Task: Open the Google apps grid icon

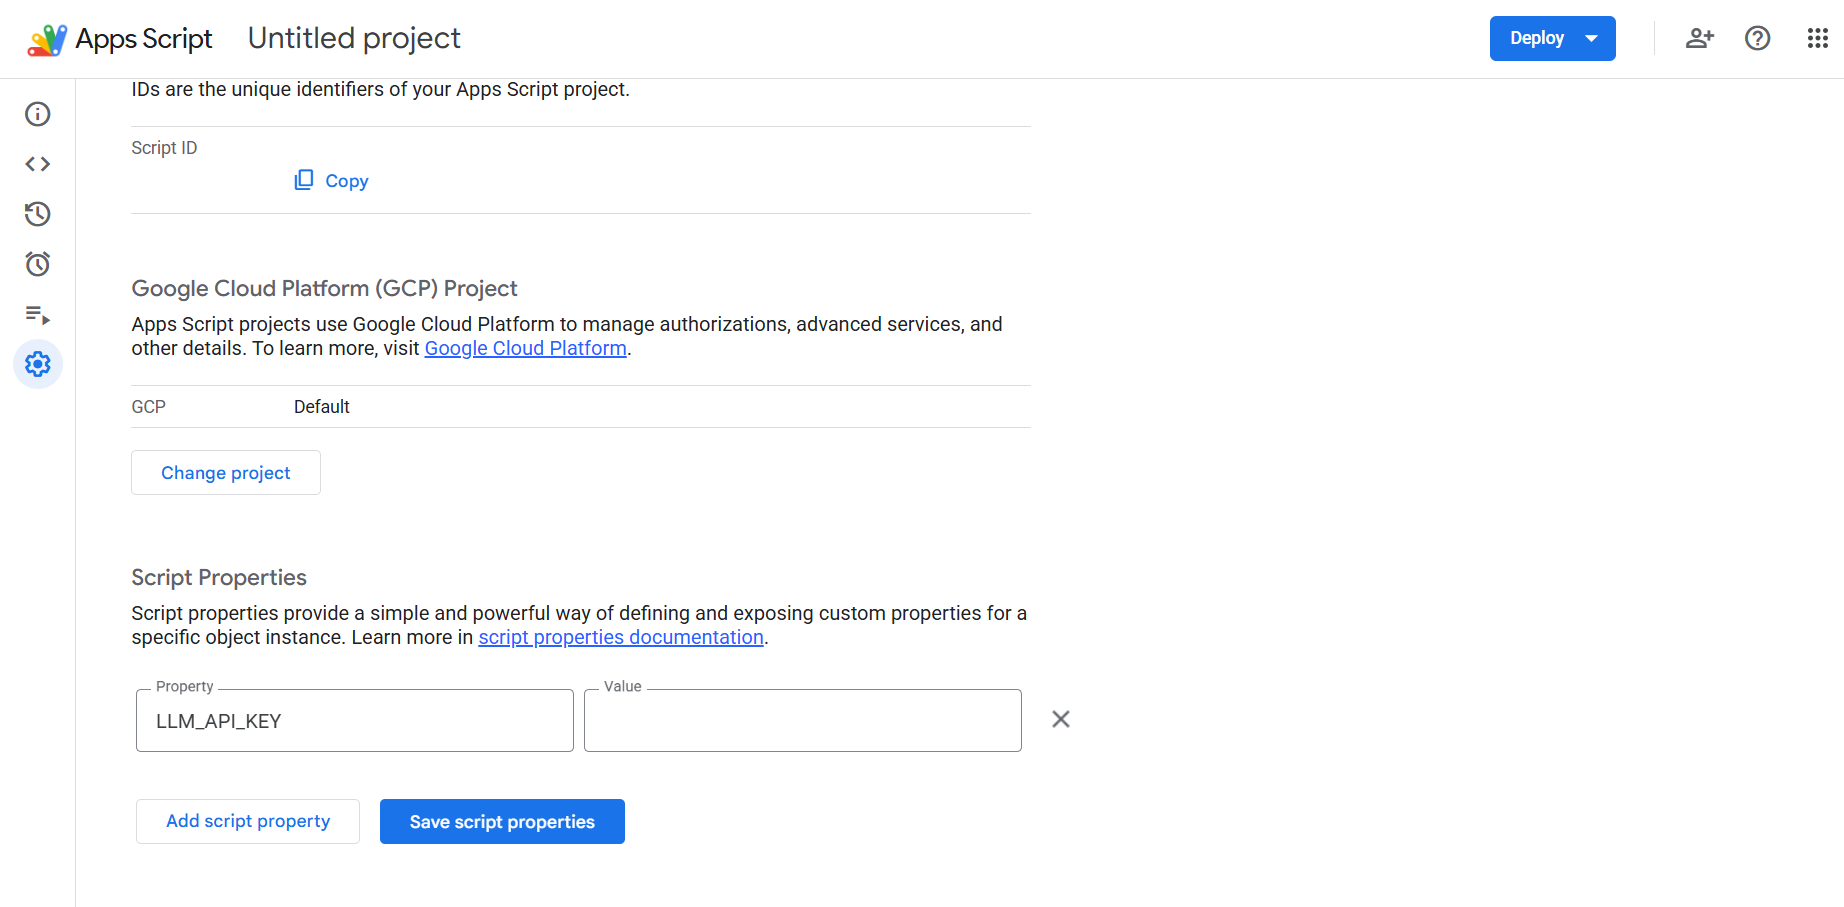Action: [x=1817, y=38]
